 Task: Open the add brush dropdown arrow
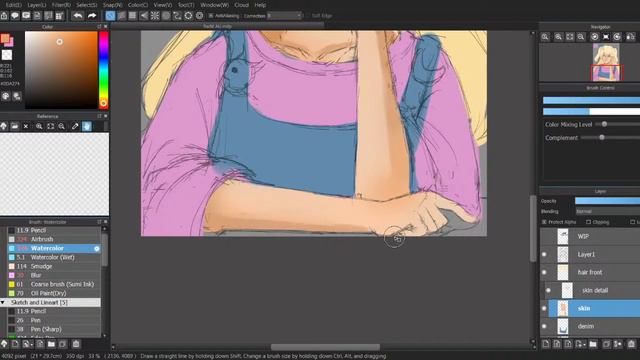(31, 344)
